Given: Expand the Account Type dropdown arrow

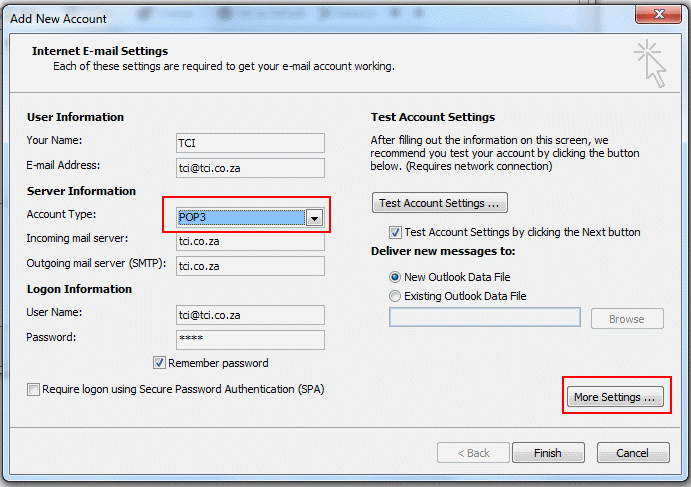Looking at the screenshot, I should (315, 218).
